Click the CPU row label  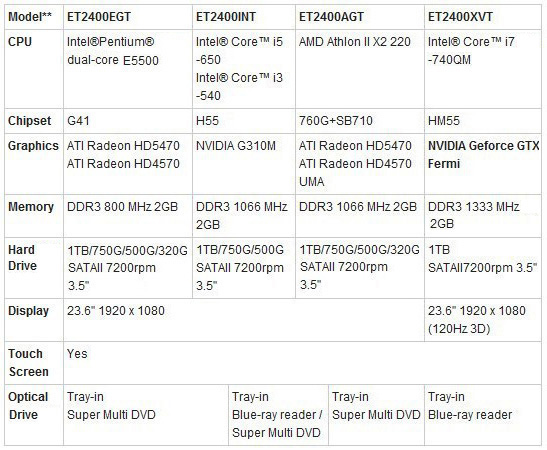pyautogui.click(x=20, y=42)
